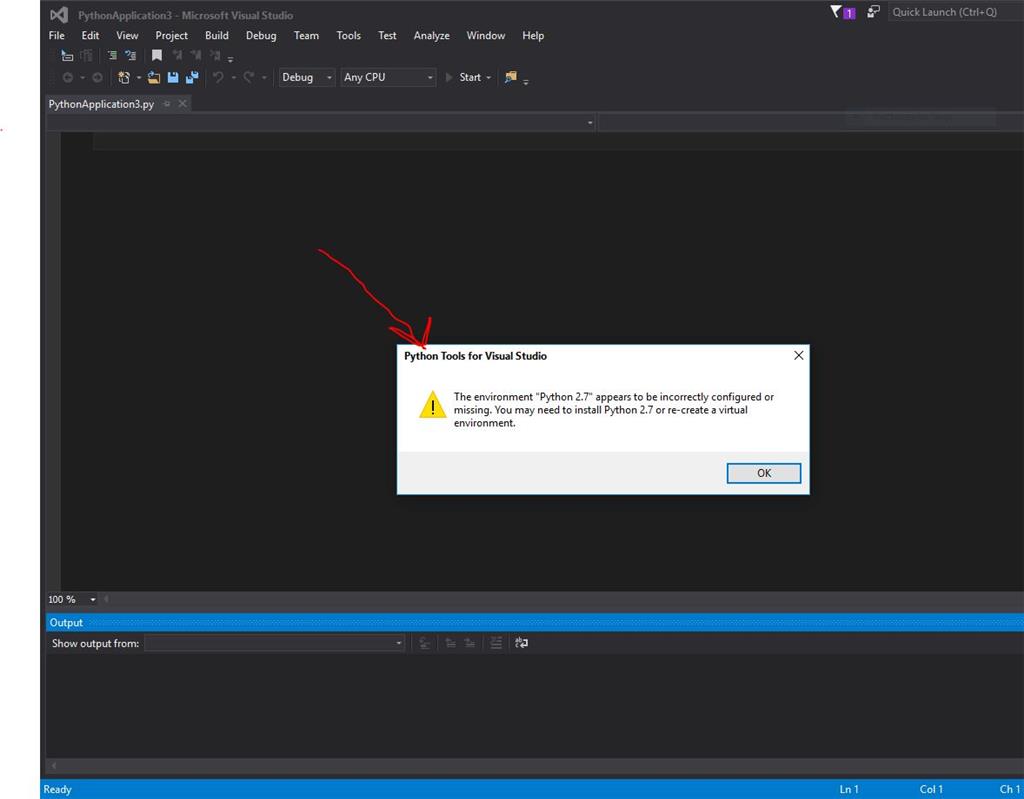Click the Visual Studio logo icon
This screenshot has height=799, width=1024.
pyautogui.click(x=59, y=14)
